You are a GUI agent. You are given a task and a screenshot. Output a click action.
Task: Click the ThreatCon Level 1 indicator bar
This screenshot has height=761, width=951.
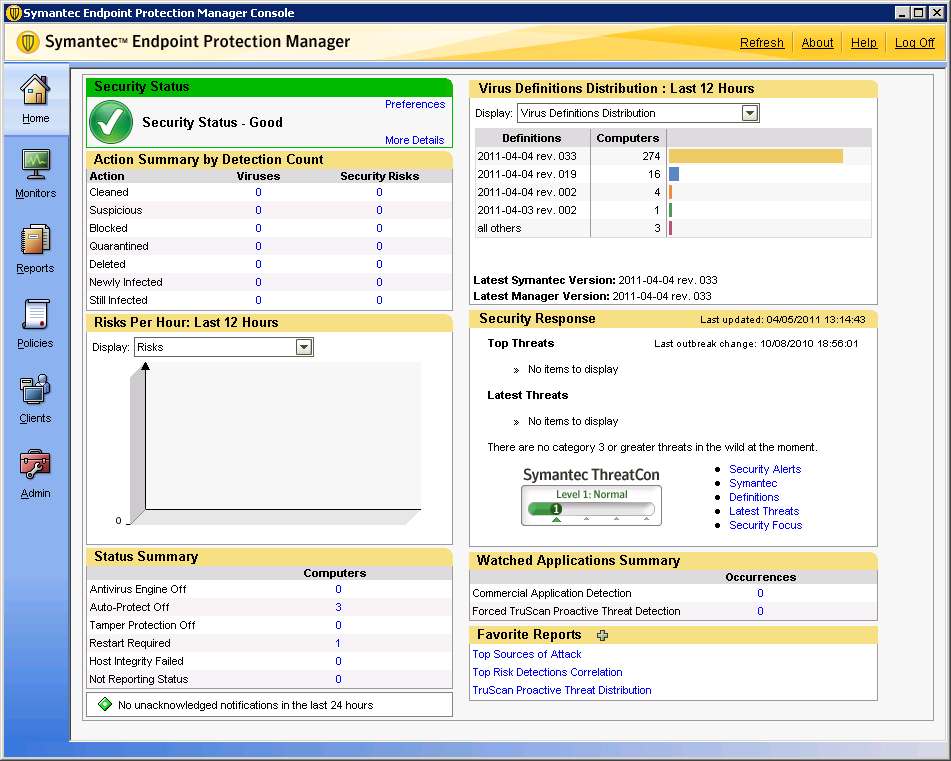(591, 509)
